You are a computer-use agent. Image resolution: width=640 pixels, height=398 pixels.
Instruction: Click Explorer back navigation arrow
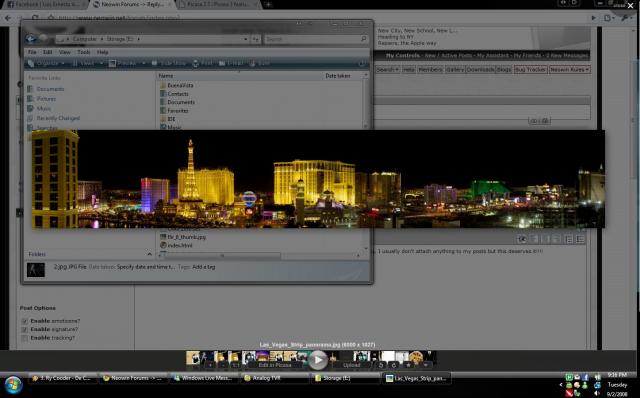[31, 39]
